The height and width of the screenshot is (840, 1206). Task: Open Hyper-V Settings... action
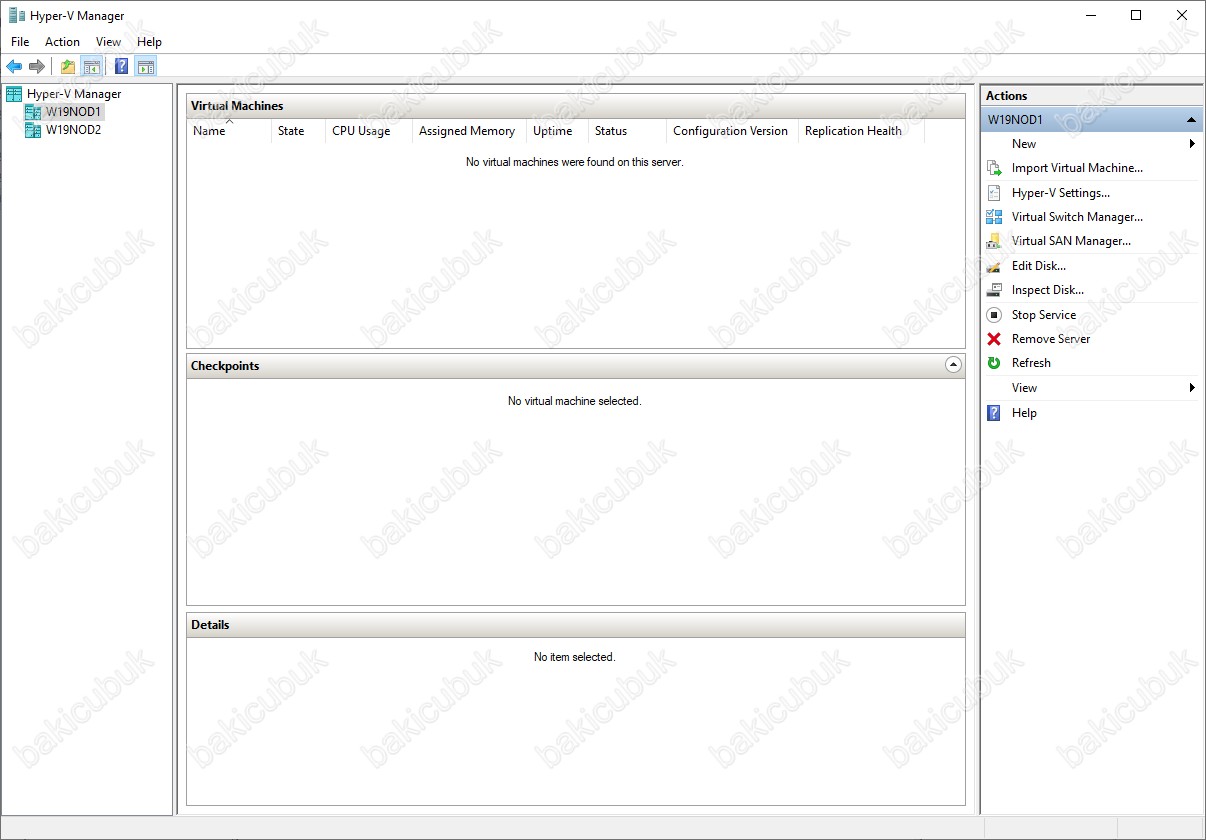coord(1061,193)
